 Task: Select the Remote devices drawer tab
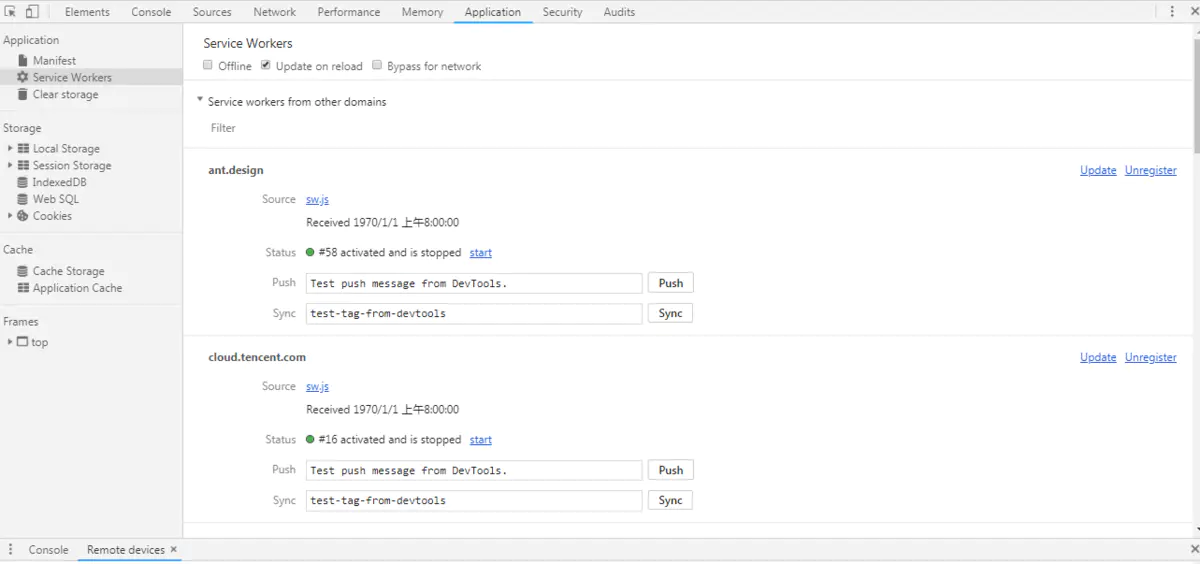(x=126, y=550)
